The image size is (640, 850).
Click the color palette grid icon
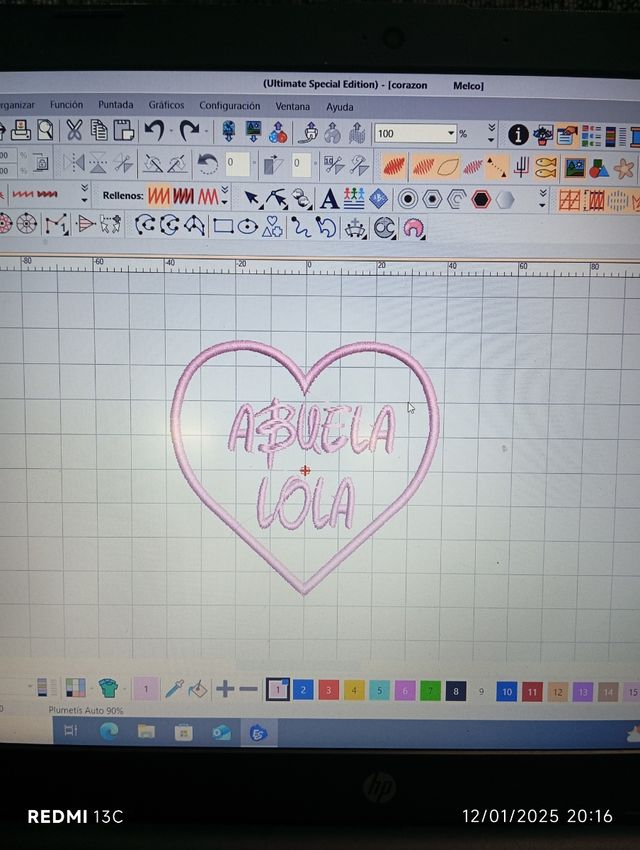[76, 687]
